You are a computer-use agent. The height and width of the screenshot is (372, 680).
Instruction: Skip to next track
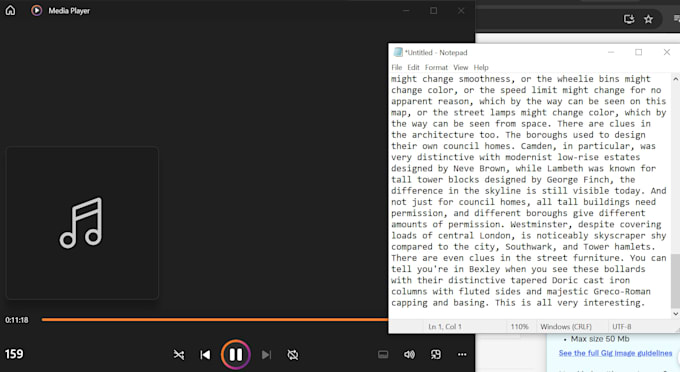(x=266, y=355)
